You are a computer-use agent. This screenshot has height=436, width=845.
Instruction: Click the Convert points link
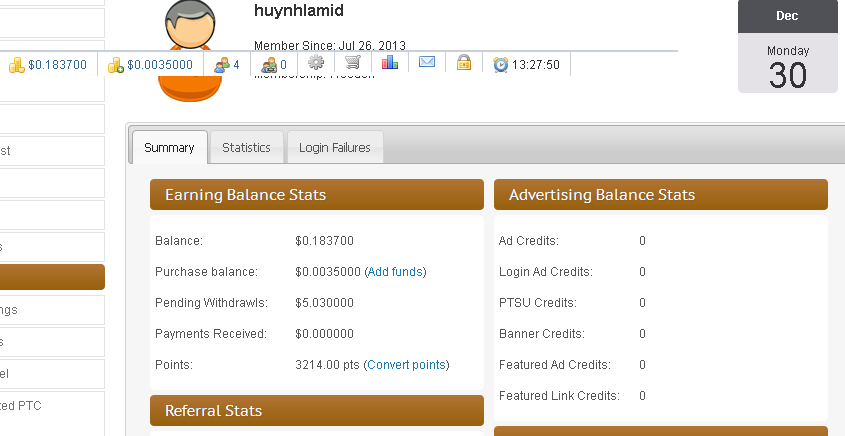(406, 365)
